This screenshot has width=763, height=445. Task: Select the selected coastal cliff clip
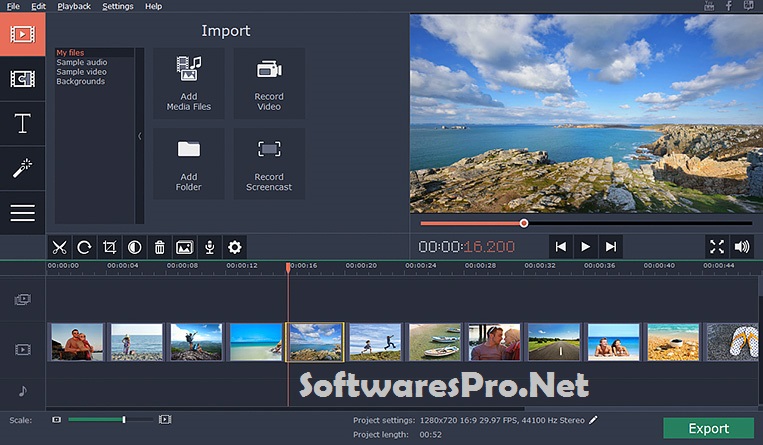315,342
